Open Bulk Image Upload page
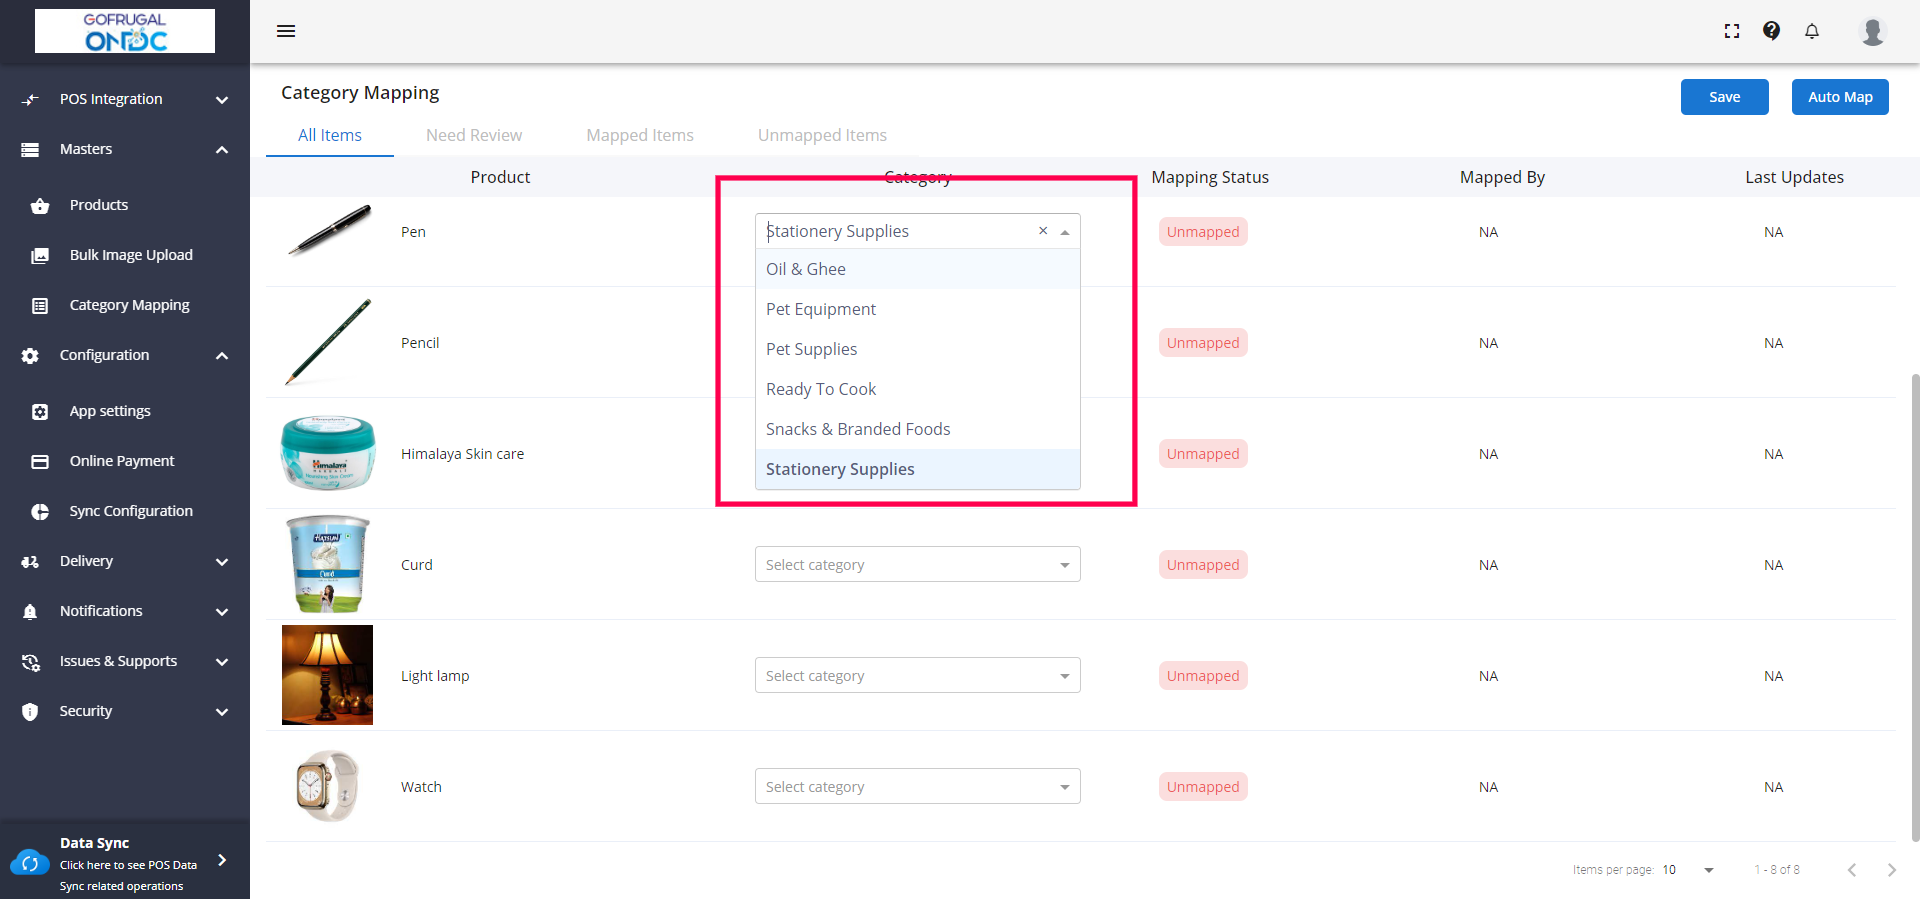The height and width of the screenshot is (899, 1920). point(131,255)
